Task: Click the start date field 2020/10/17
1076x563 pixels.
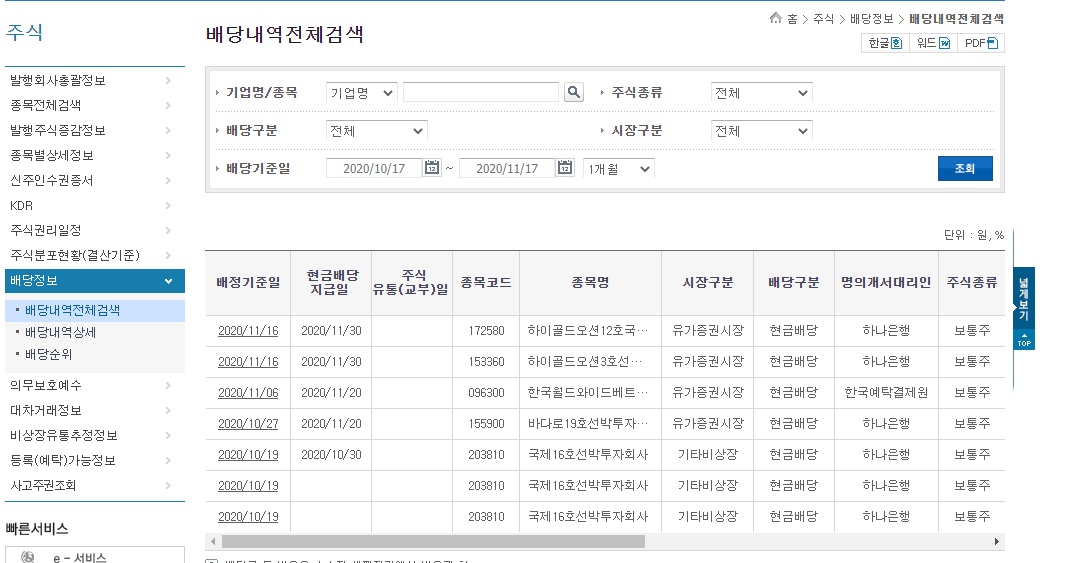Action: click(373, 168)
